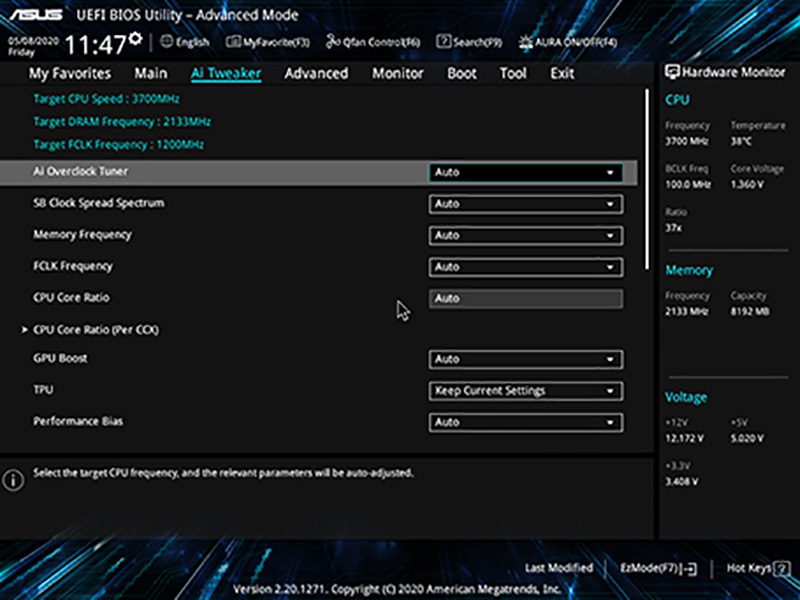Screen dimensions: 800x600
Task: Open Performance Bias dropdown
Action: (x=526, y=423)
